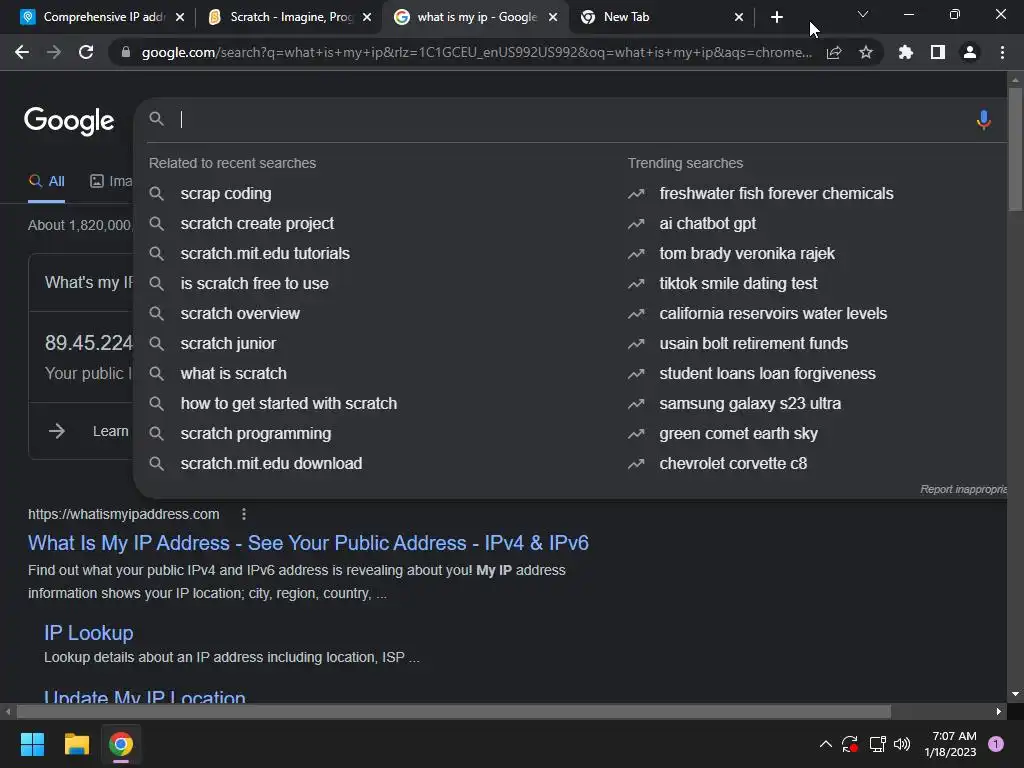Click the Google logo
Viewport: 1024px width, 768px height.
pyautogui.click(x=69, y=121)
